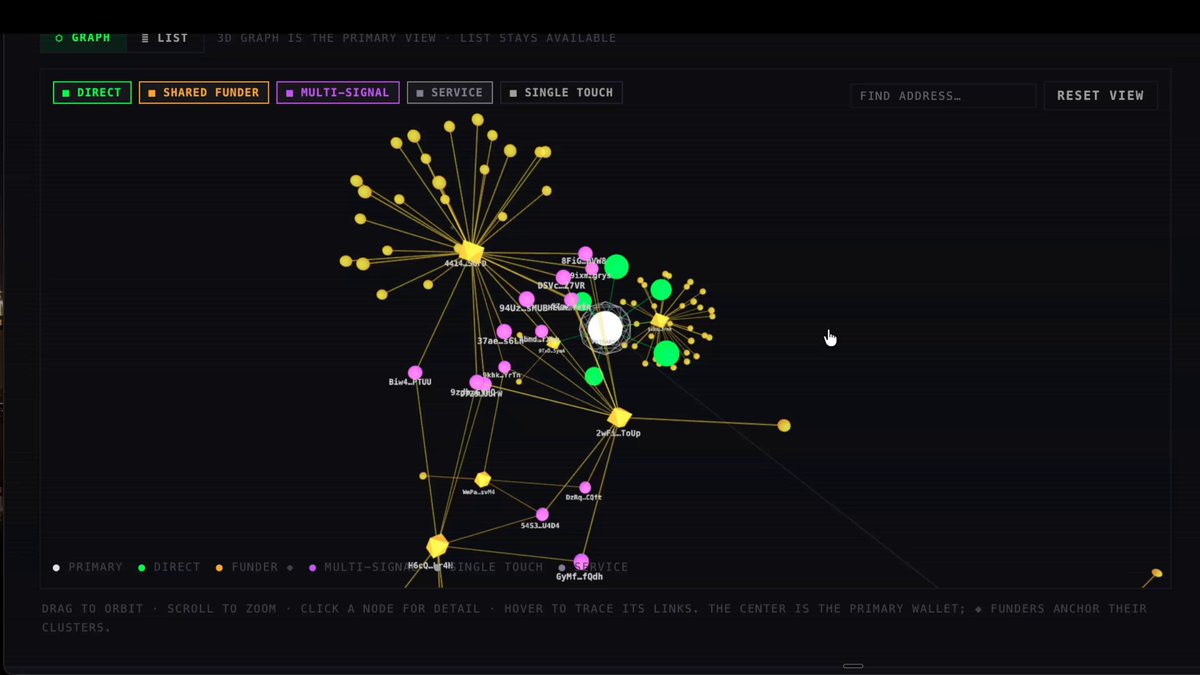Select the white primary wallet node
The image size is (1200, 675).
(605, 328)
